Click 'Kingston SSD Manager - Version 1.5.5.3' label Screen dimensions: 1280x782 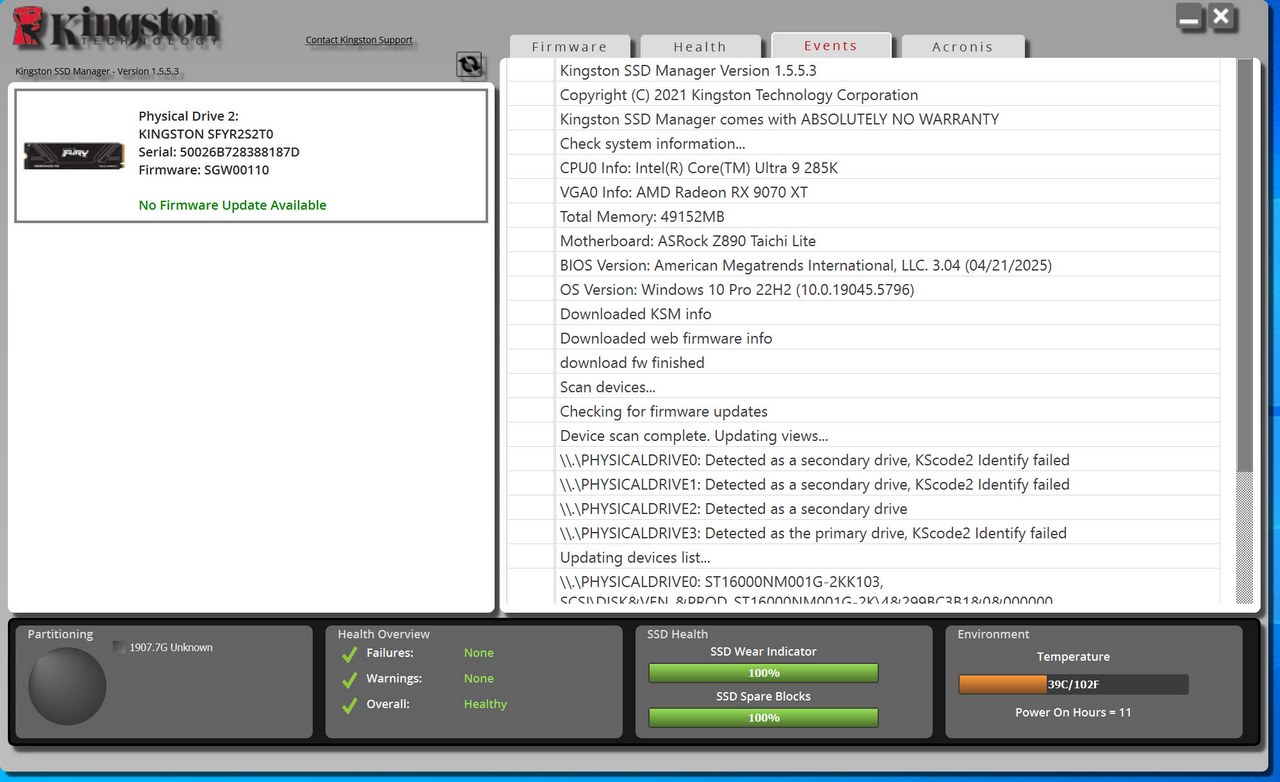97,71
